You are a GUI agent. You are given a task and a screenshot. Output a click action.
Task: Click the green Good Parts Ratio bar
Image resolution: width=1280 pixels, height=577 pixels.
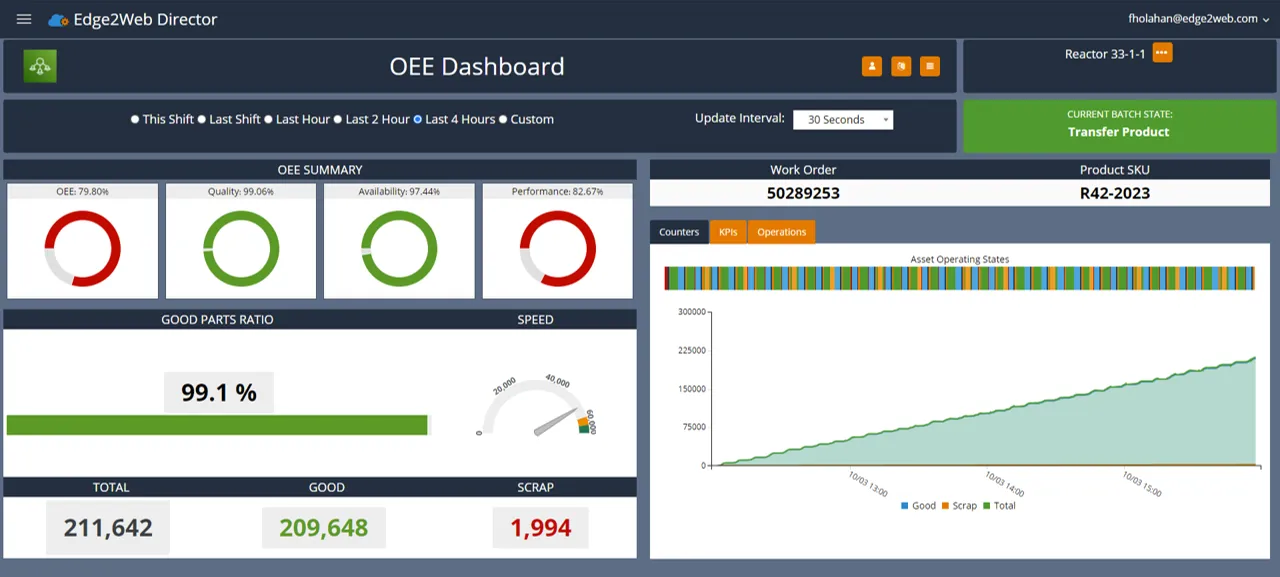click(218, 425)
